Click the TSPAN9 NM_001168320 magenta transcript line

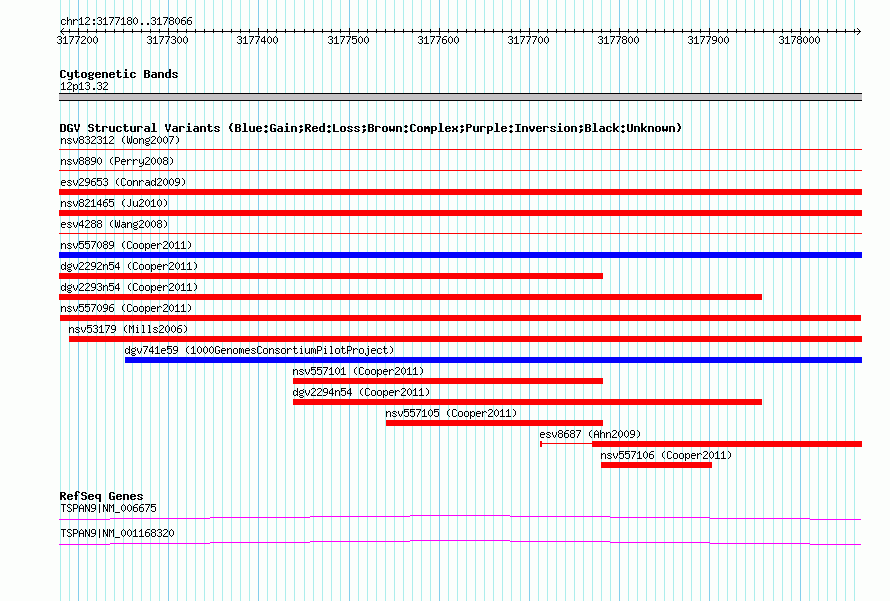pos(460,542)
